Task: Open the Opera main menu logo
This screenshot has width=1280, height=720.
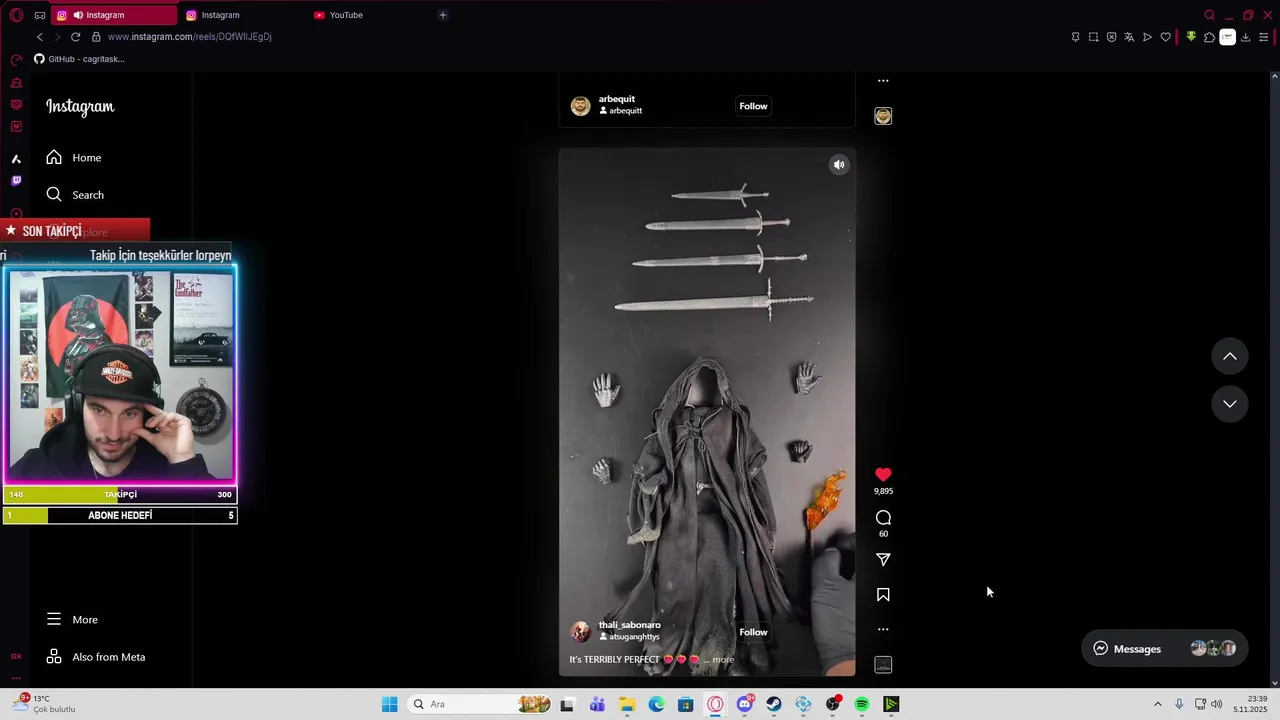Action: (16, 15)
